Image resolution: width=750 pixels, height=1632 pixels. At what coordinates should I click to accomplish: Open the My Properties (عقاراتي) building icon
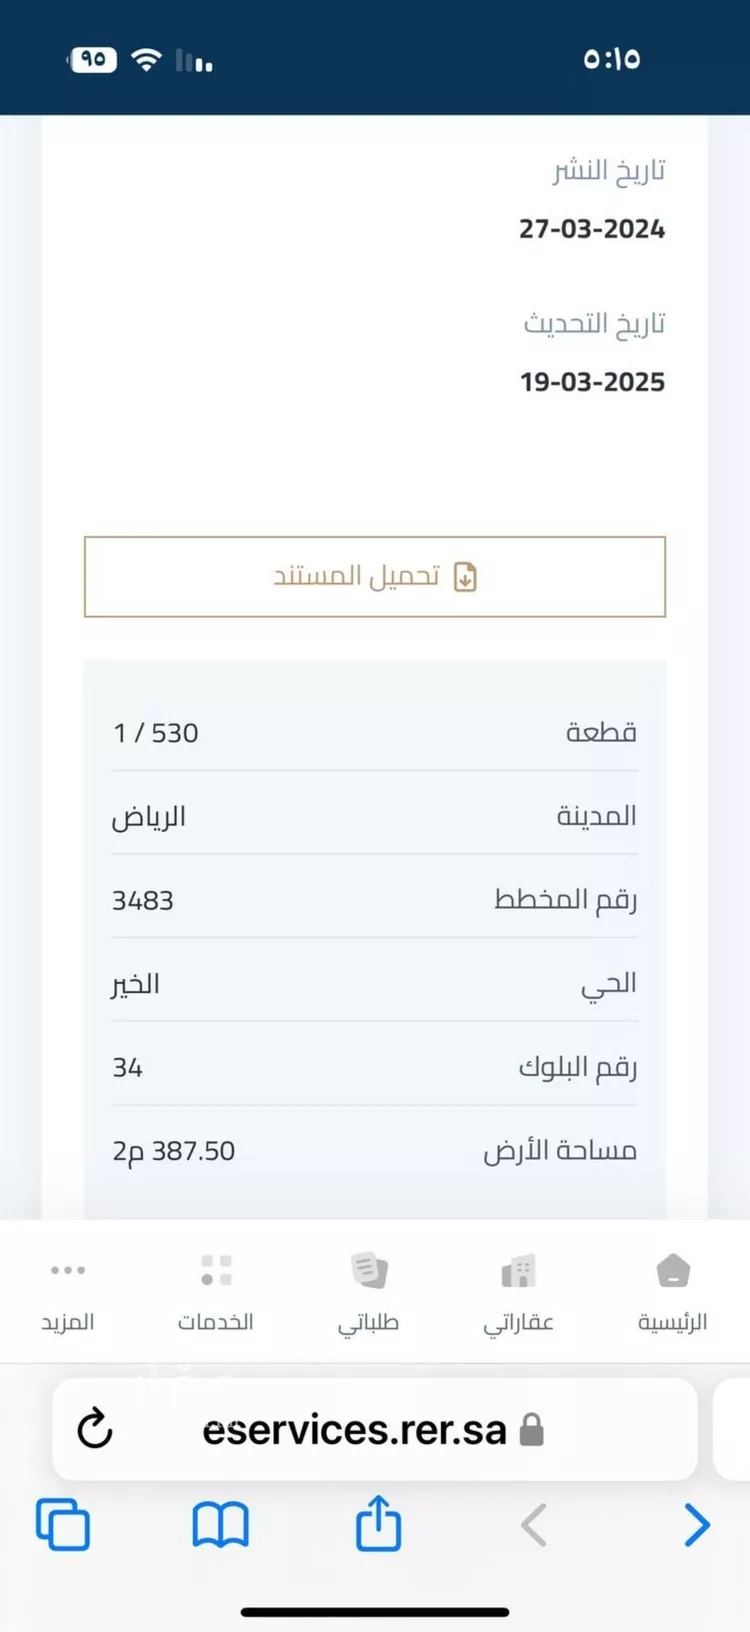coord(518,1271)
